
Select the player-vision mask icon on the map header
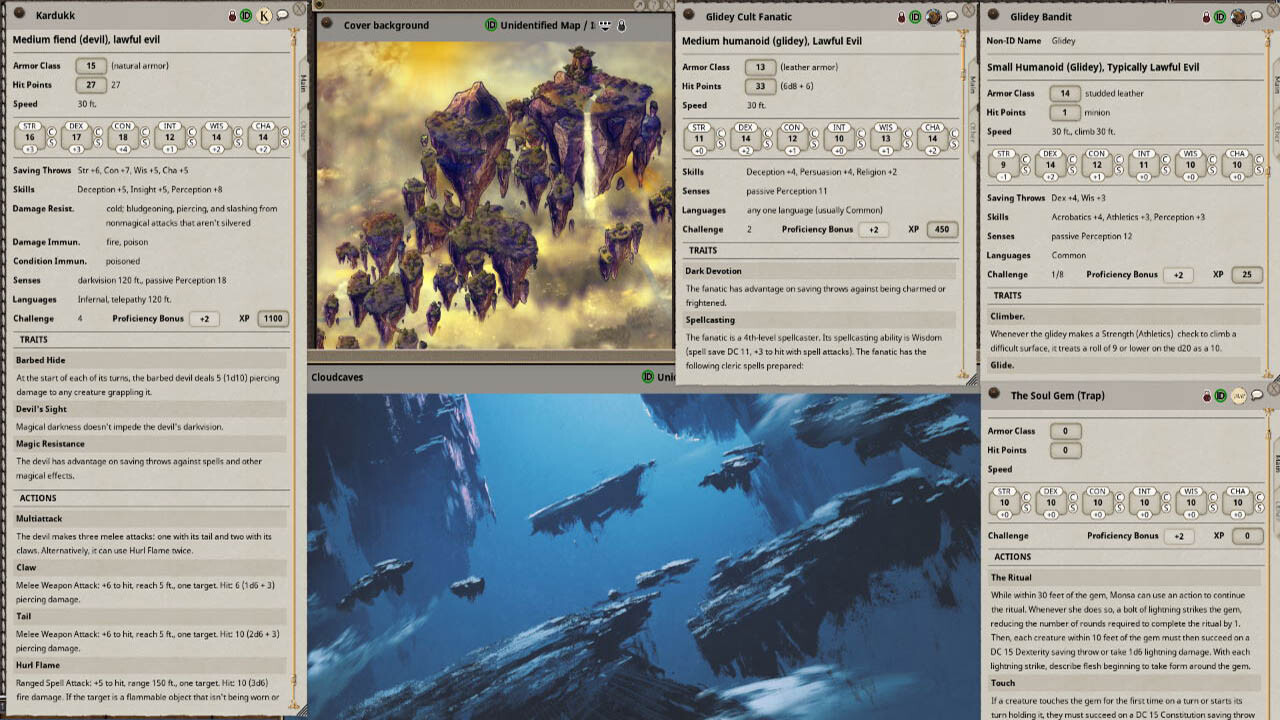(605, 26)
